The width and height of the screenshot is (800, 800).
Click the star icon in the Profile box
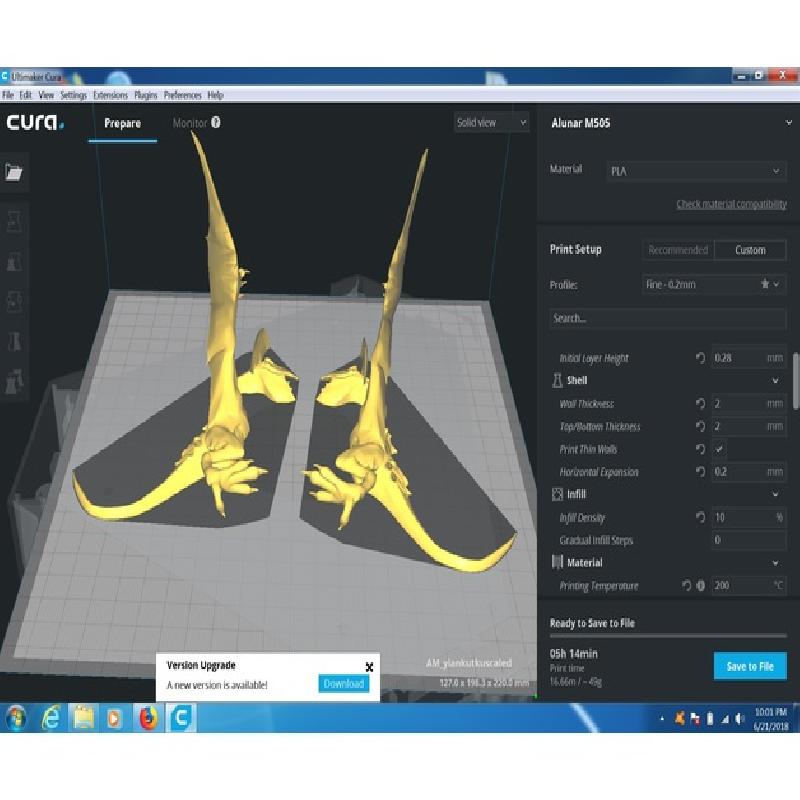pyautogui.click(x=765, y=284)
